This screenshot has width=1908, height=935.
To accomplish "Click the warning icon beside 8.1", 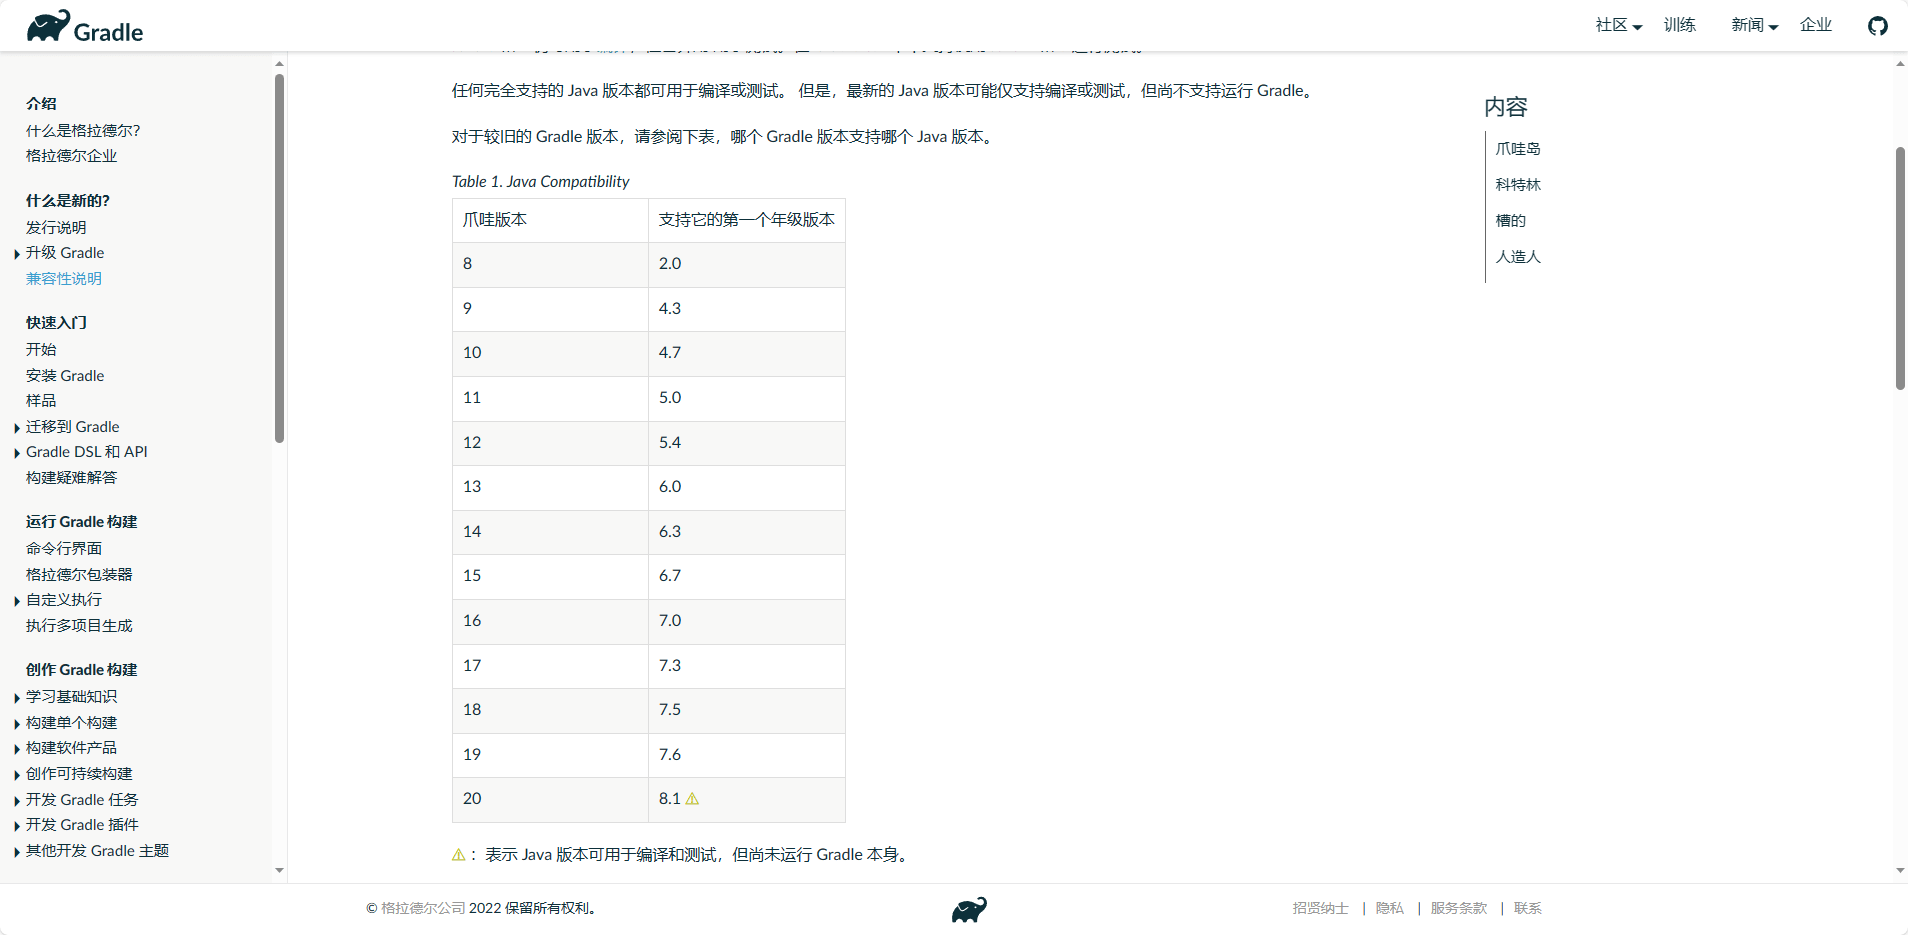I will click(x=692, y=799).
